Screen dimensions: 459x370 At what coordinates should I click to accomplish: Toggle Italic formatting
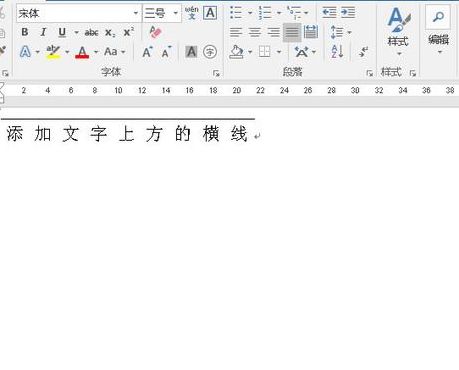pos(43,32)
